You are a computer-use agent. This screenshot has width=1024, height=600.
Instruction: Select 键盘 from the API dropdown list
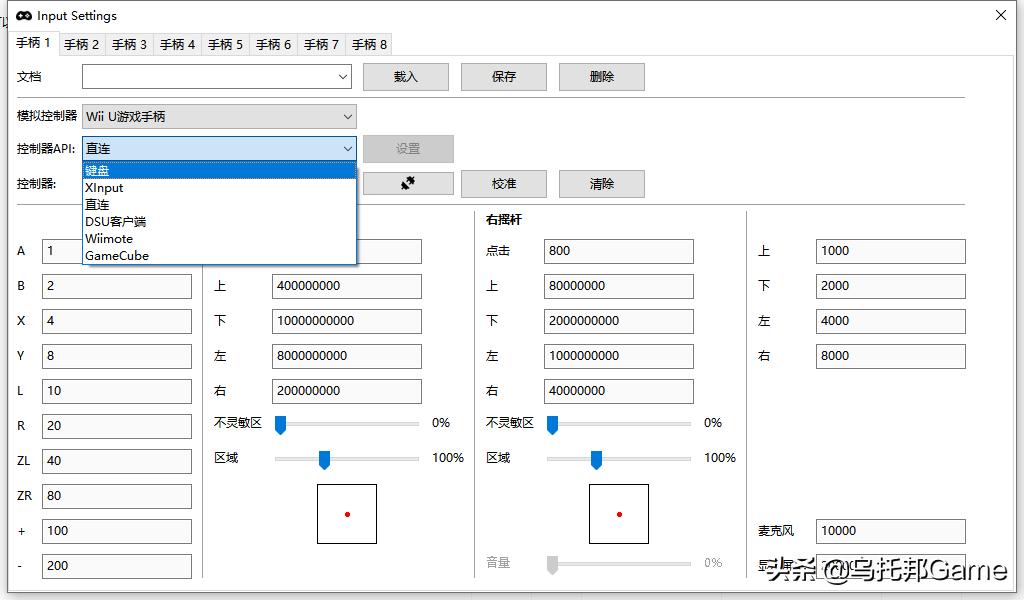click(219, 170)
